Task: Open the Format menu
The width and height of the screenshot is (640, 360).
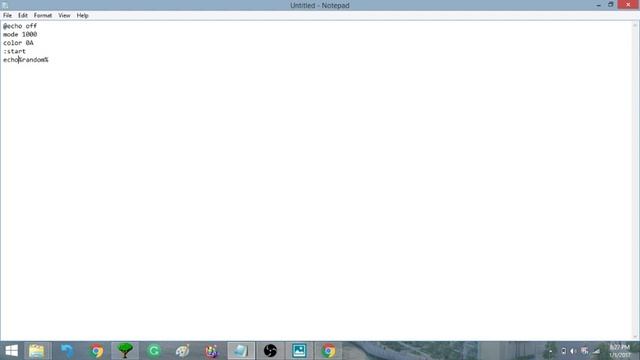Action: 43,16
